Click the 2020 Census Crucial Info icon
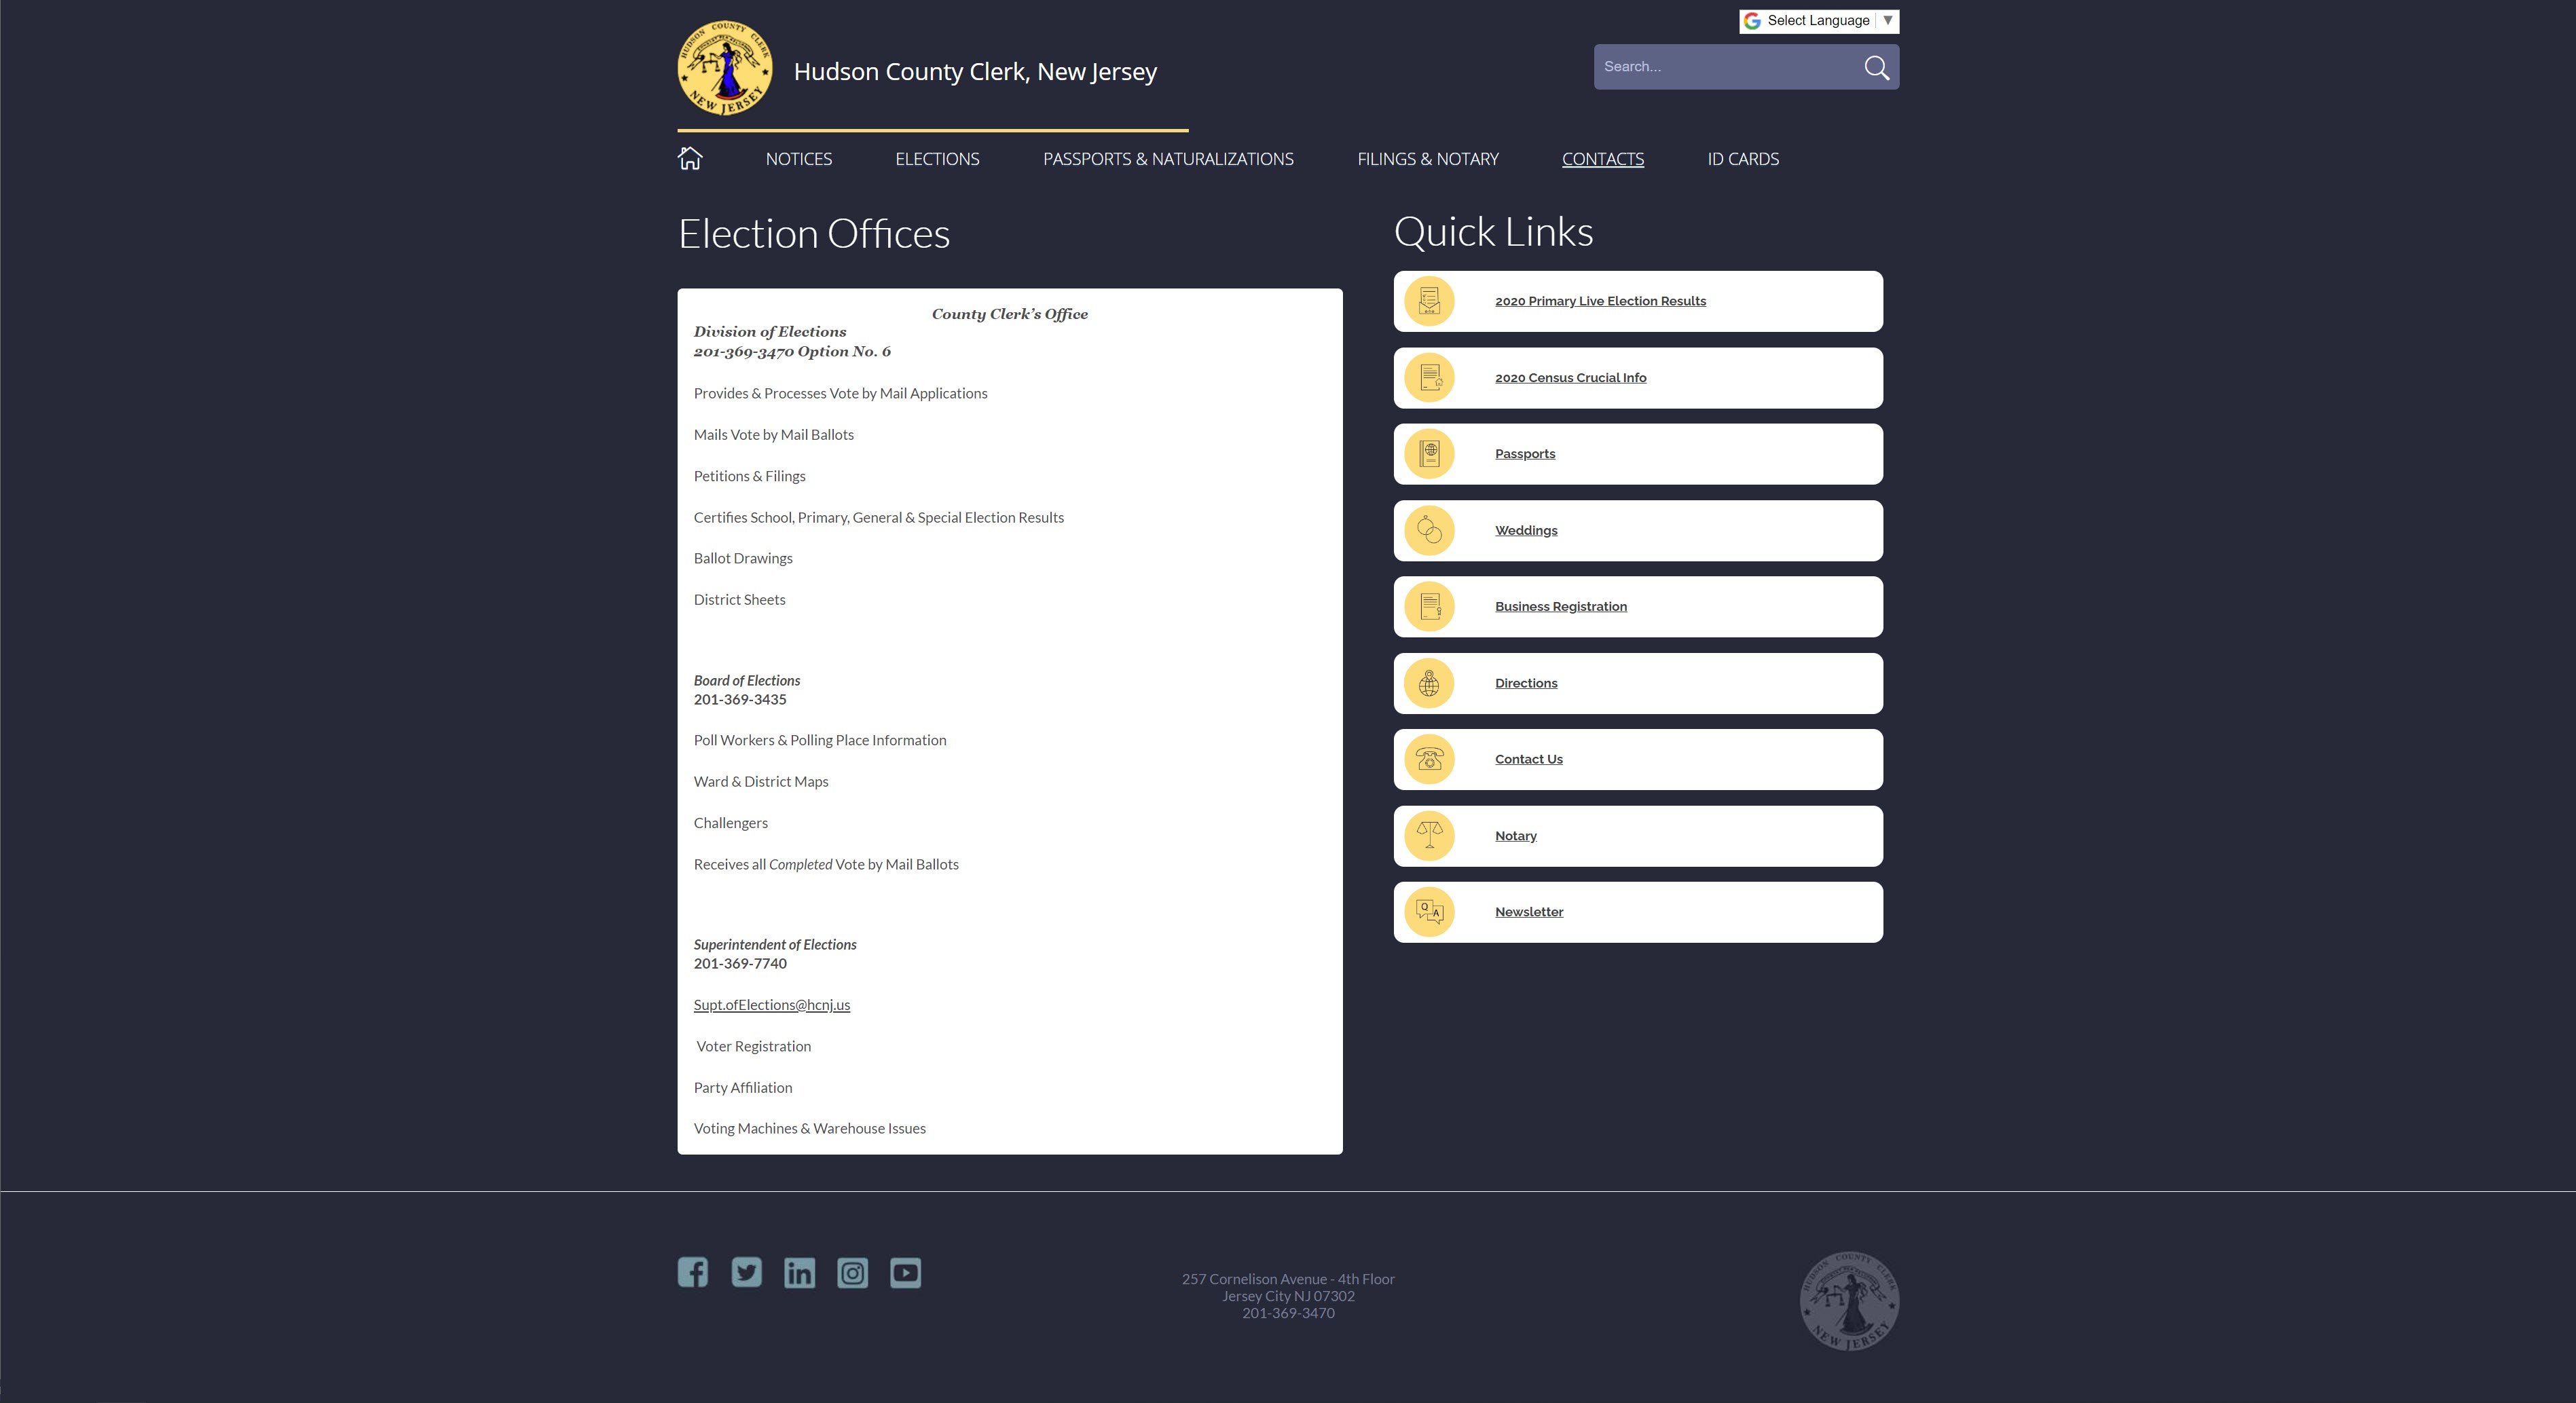 (x=1429, y=378)
